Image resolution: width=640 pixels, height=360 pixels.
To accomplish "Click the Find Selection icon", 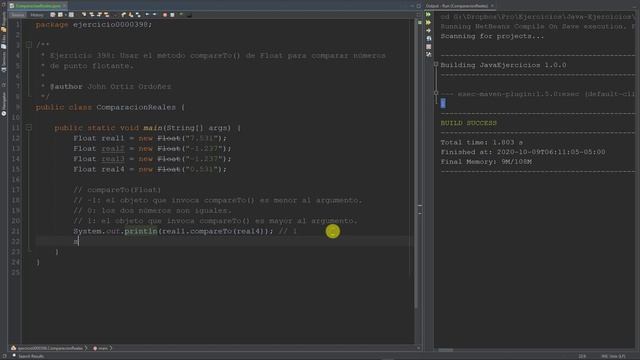I will click(x=84, y=15).
